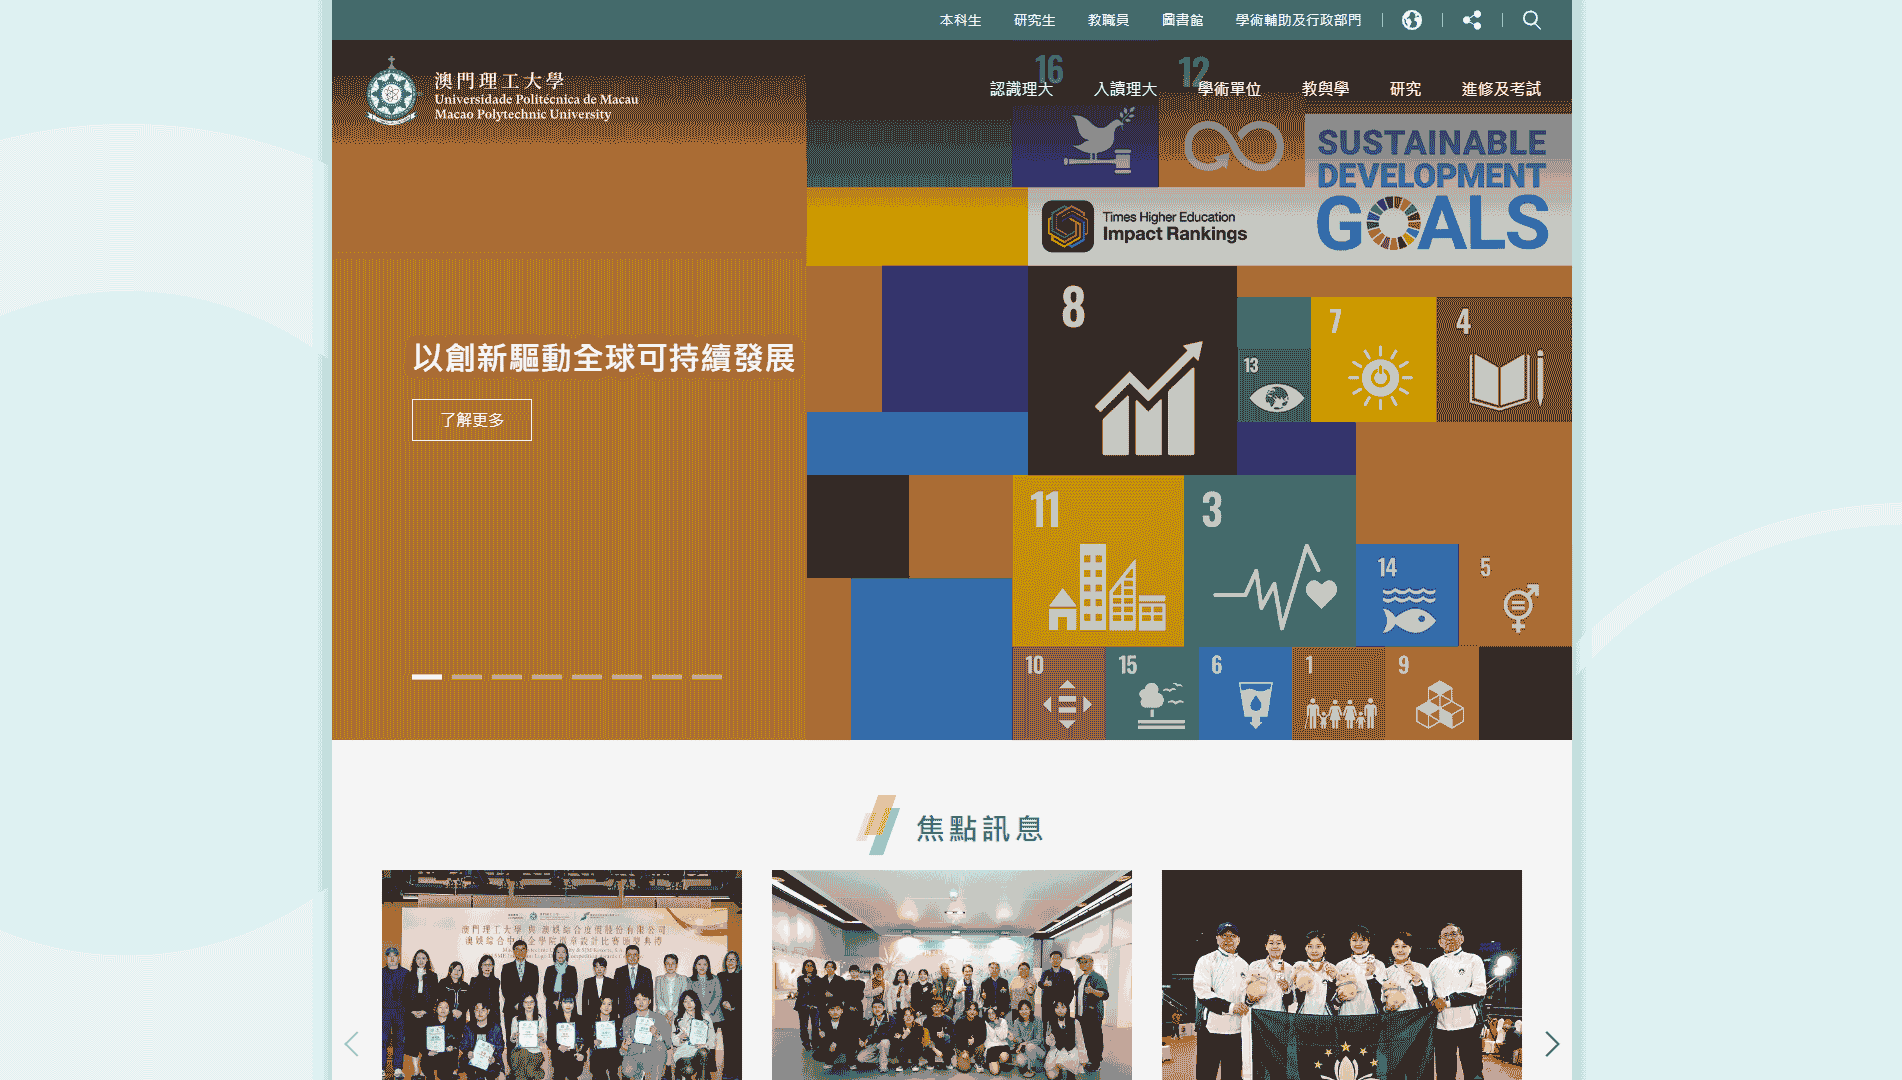The width and height of the screenshot is (1902, 1080).
Task: Select second carousel slide indicator
Action: [x=467, y=677]
